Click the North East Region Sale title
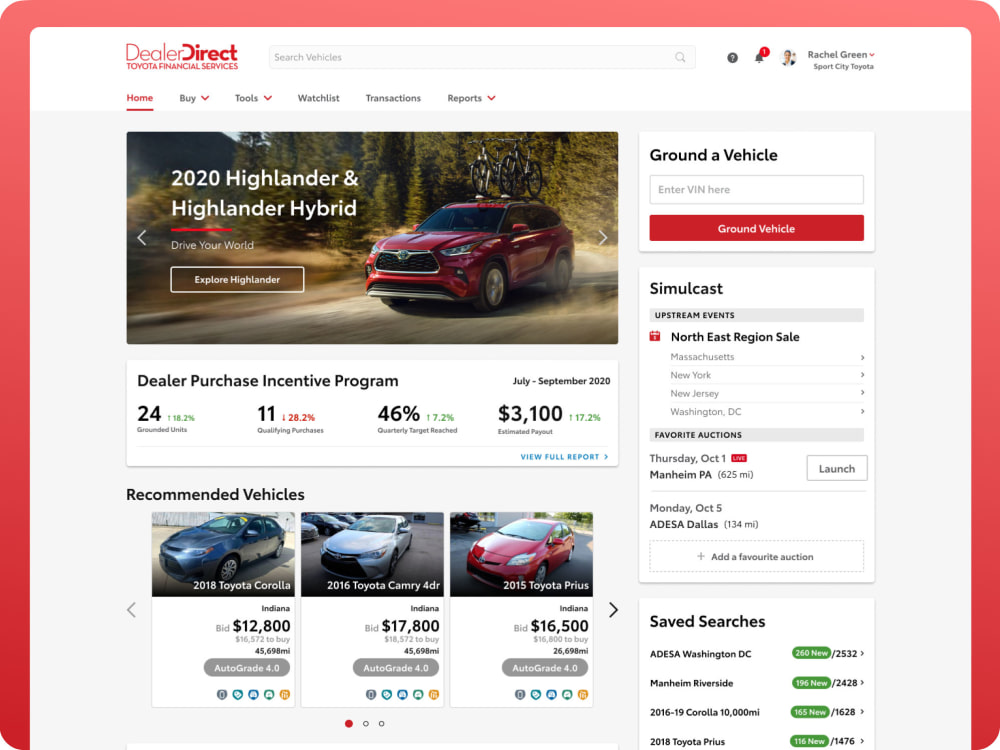This screenshot has width=1000, height=750. (x=735, y=337)
